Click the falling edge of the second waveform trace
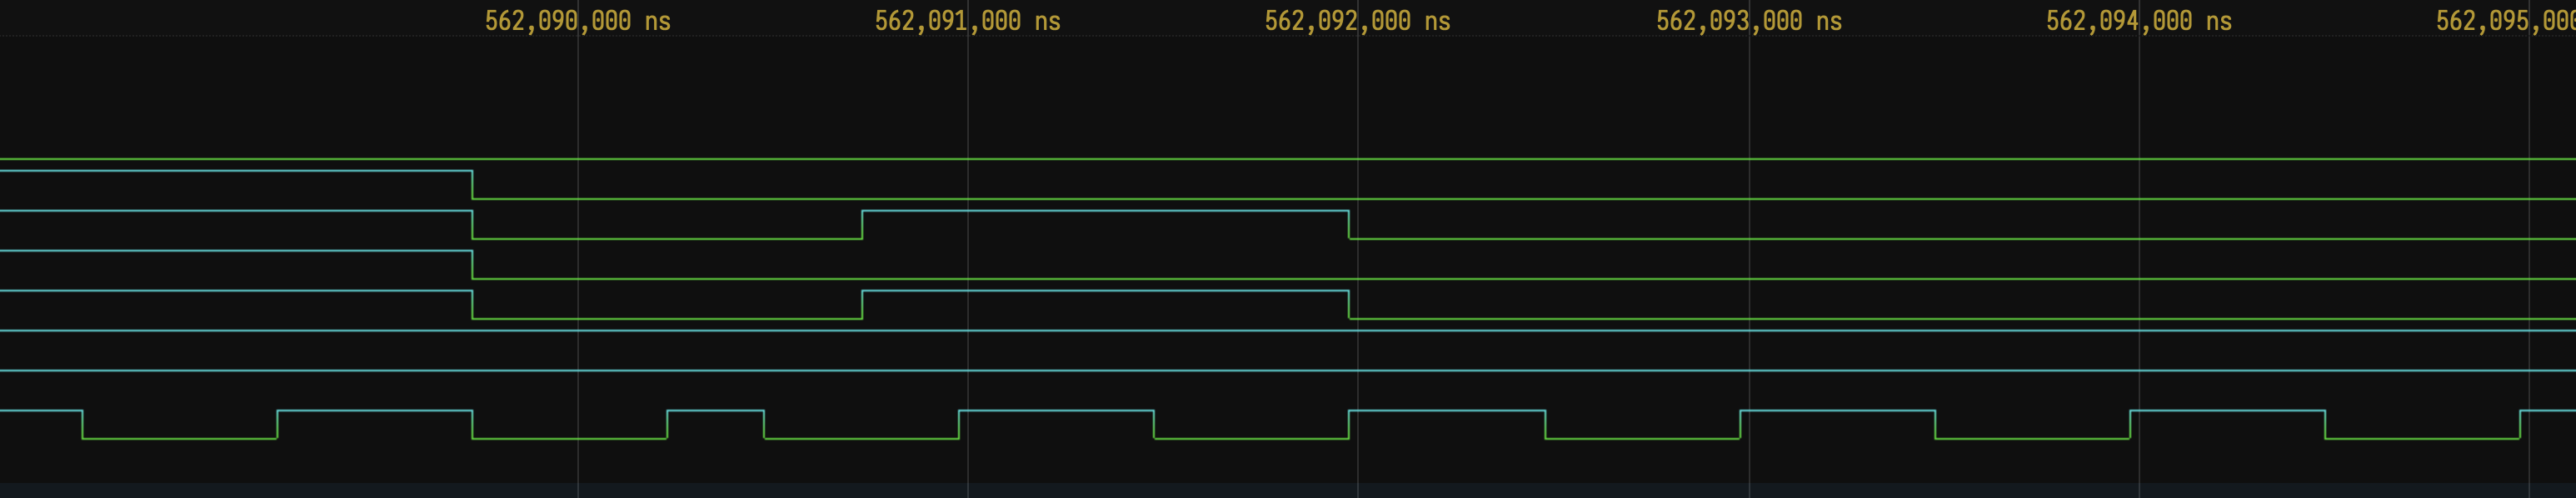The height and width of the screenshot is (498, 2576). pyautogui.click(x=472, y=185)
